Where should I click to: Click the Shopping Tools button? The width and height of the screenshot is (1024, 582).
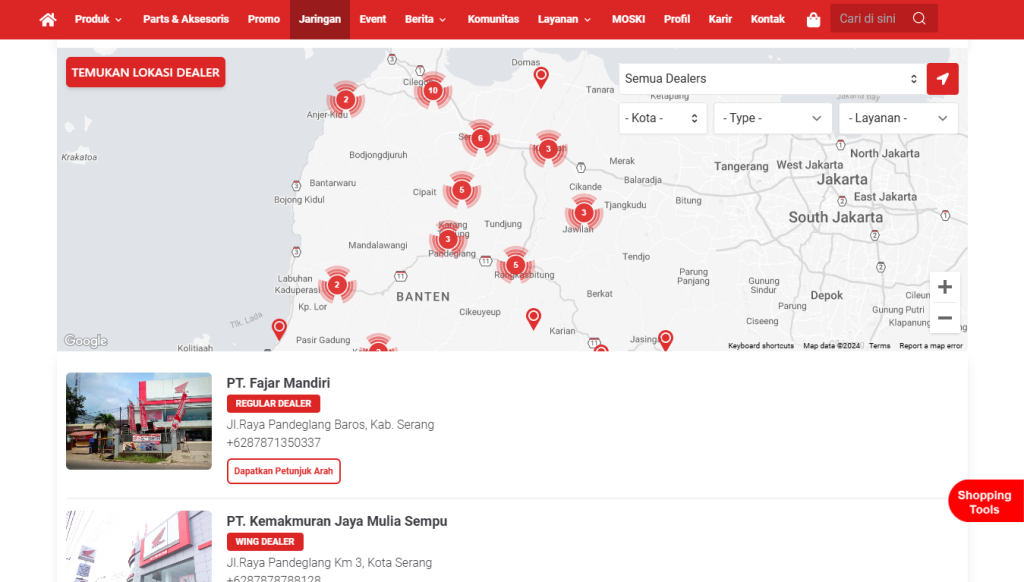[985, 502]
